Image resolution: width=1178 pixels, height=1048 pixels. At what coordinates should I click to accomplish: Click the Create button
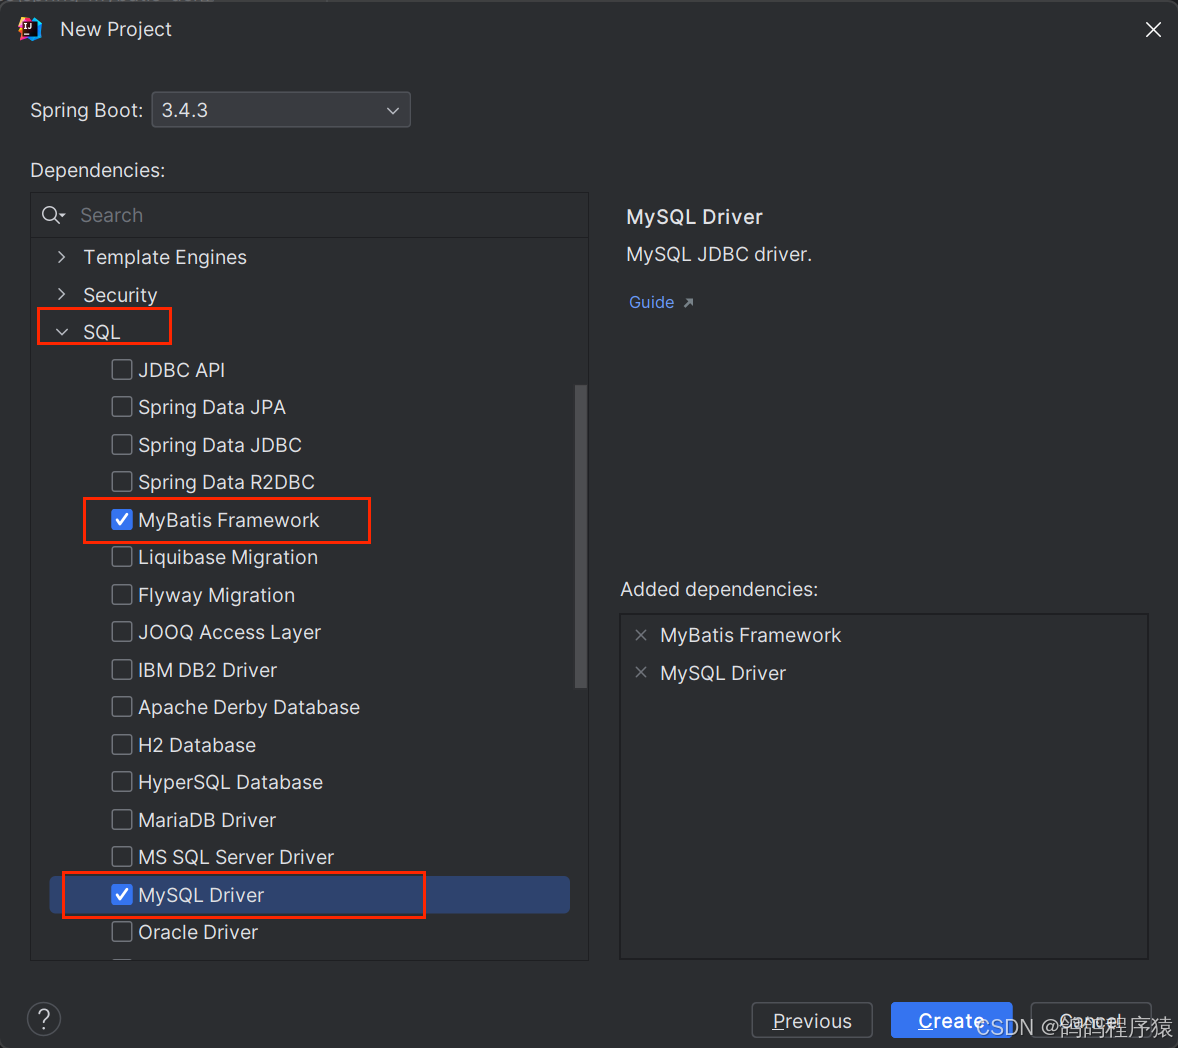[951, 1021]
